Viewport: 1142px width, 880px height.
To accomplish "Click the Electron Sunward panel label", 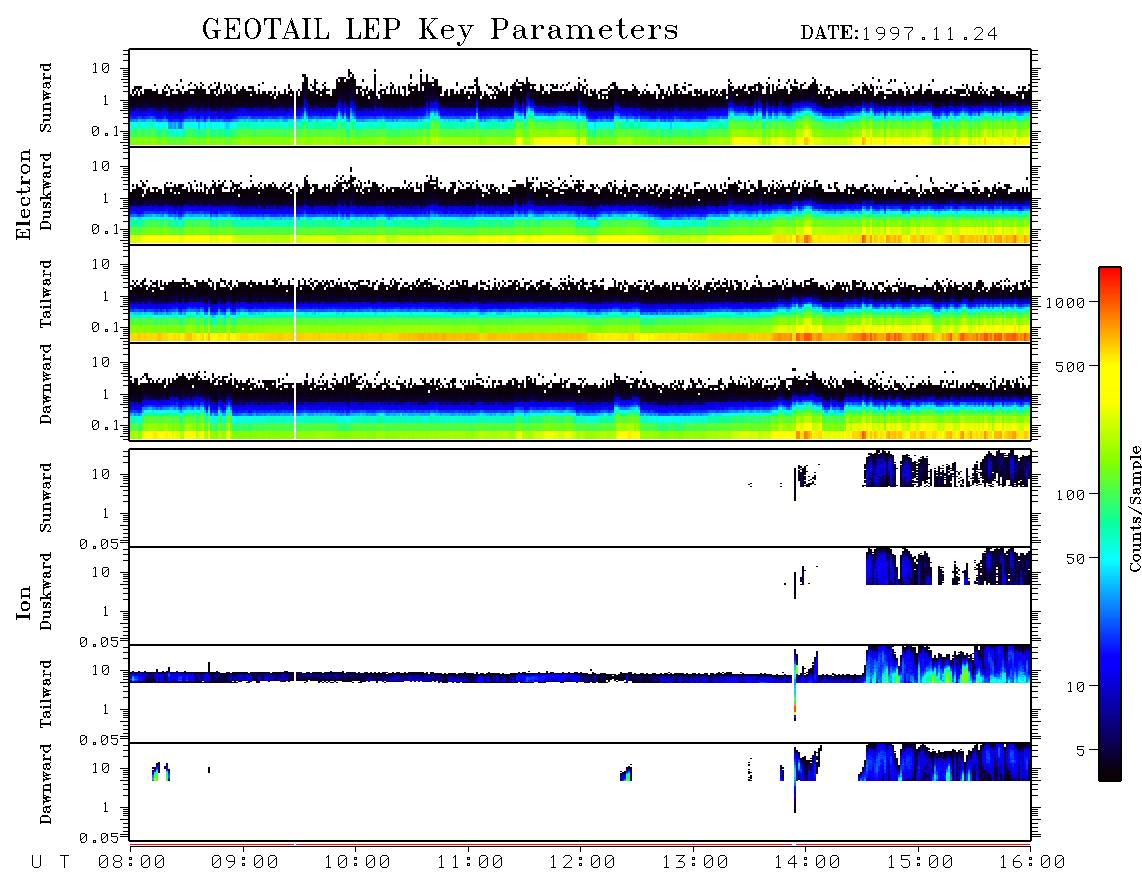I will pos(46,98).
